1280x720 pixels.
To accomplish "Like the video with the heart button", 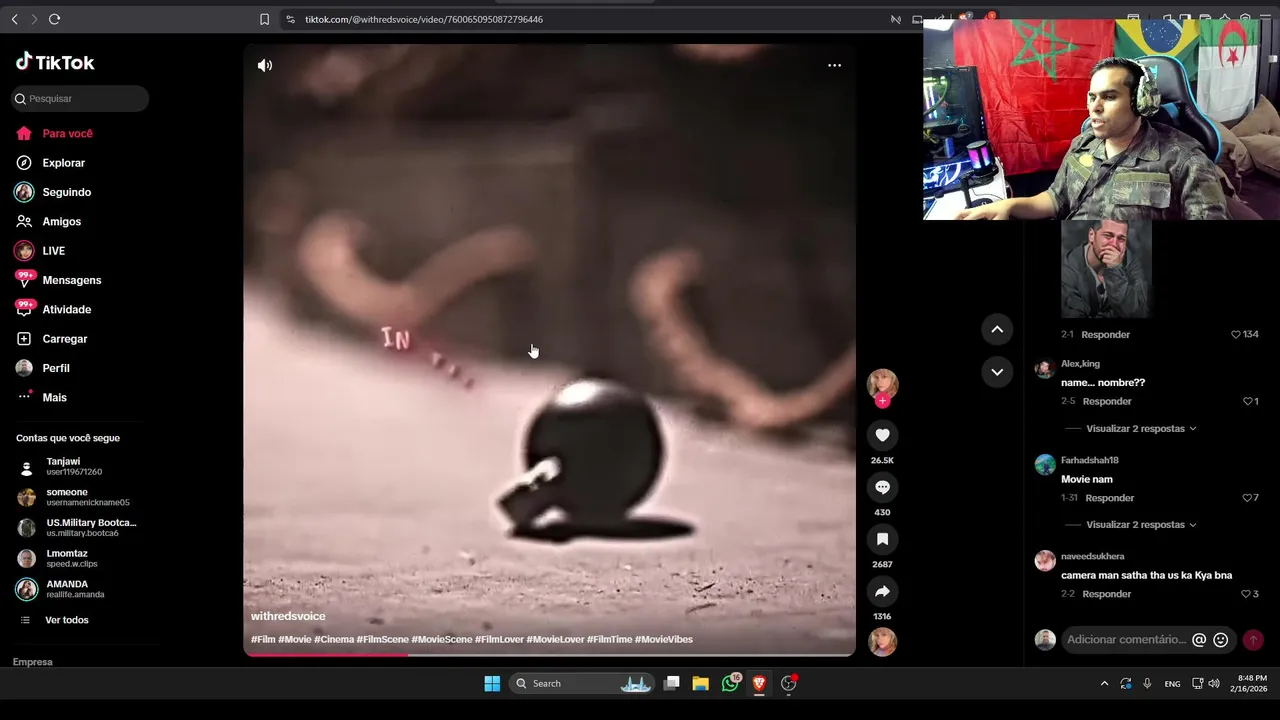I will pyautogui.click(x=882, y=435).
